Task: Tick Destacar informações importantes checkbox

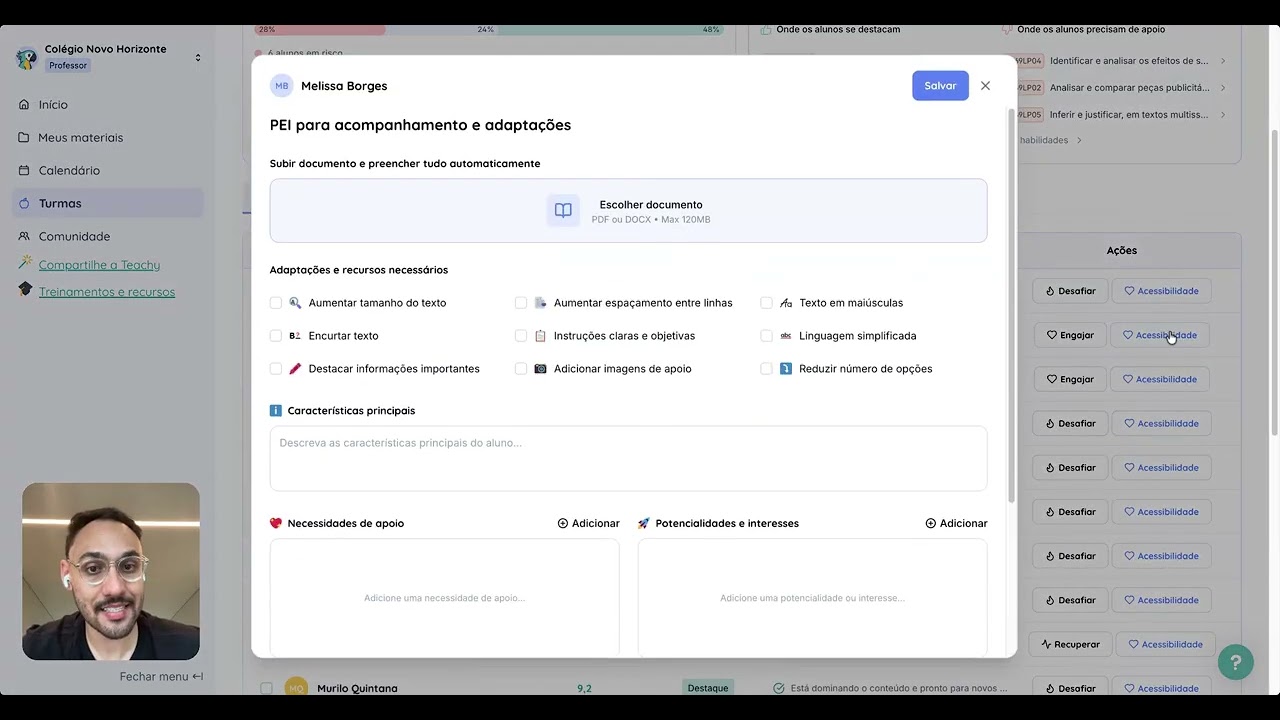Action: (x=276, y=369)
